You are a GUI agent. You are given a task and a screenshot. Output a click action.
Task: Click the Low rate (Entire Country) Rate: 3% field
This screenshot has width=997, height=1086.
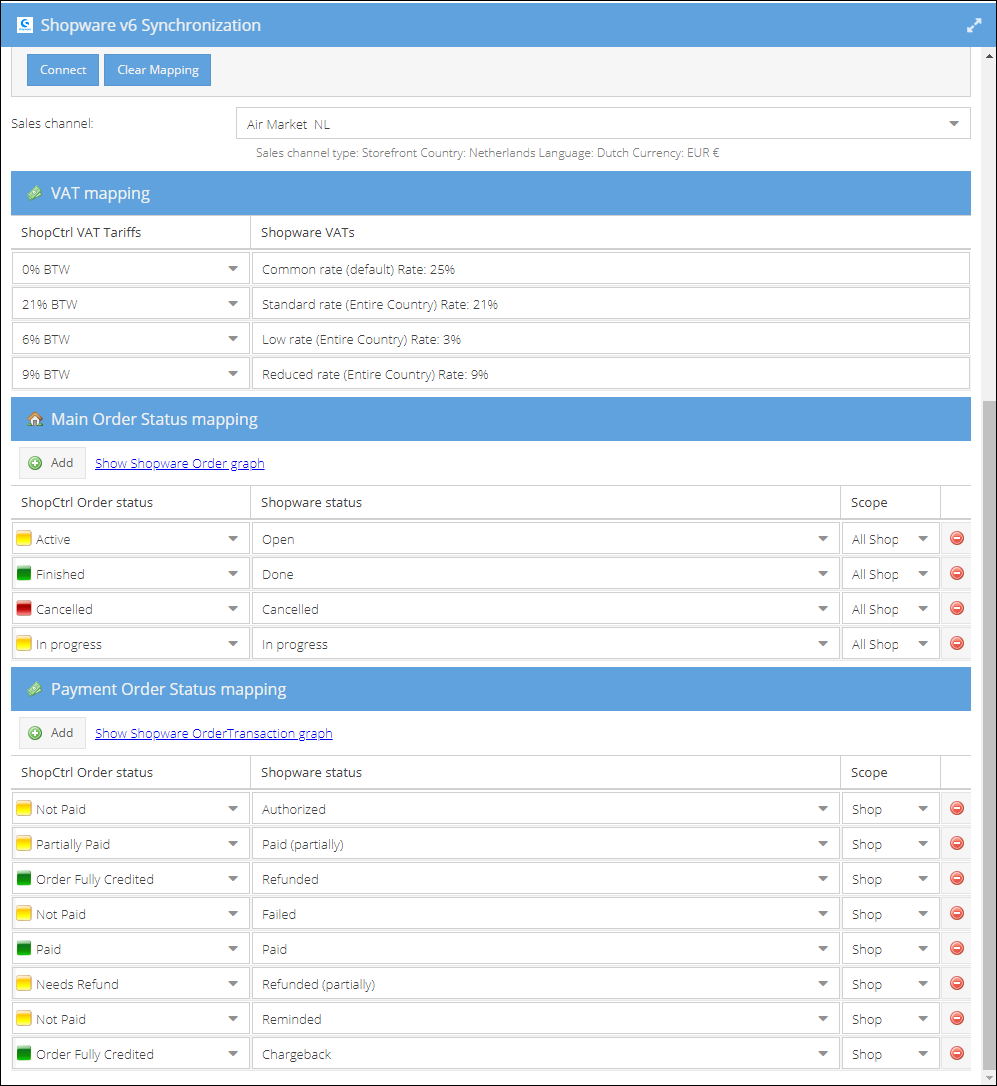(610, 339)
